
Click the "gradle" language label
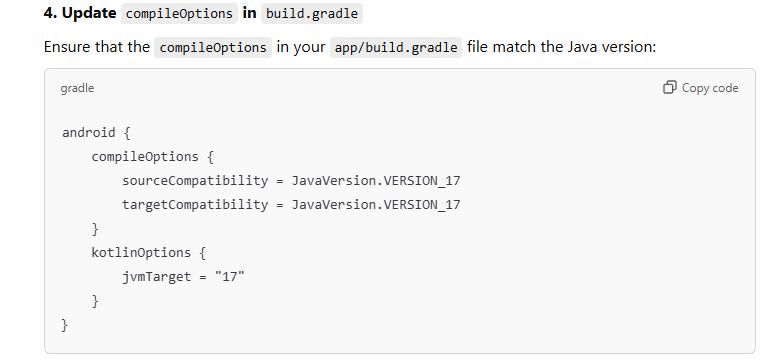[x=77, y=88]
